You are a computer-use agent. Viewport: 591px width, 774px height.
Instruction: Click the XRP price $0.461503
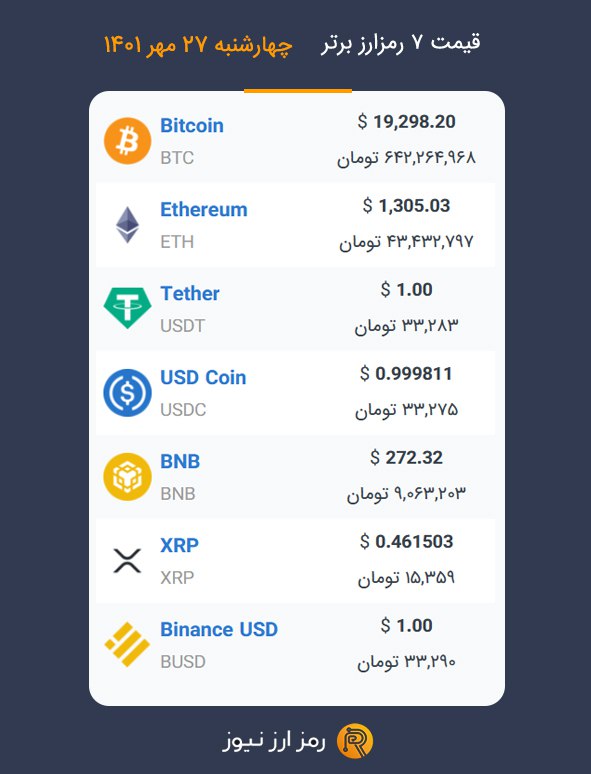(x=406, y=542)
